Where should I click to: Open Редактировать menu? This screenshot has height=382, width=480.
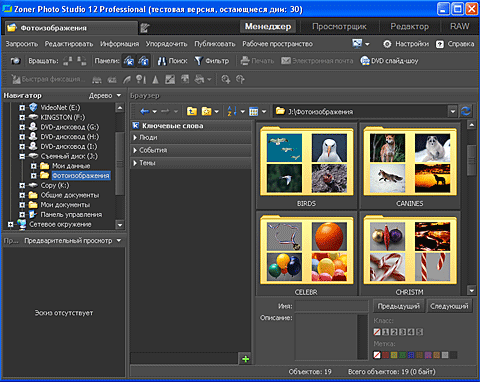[69, 44]
